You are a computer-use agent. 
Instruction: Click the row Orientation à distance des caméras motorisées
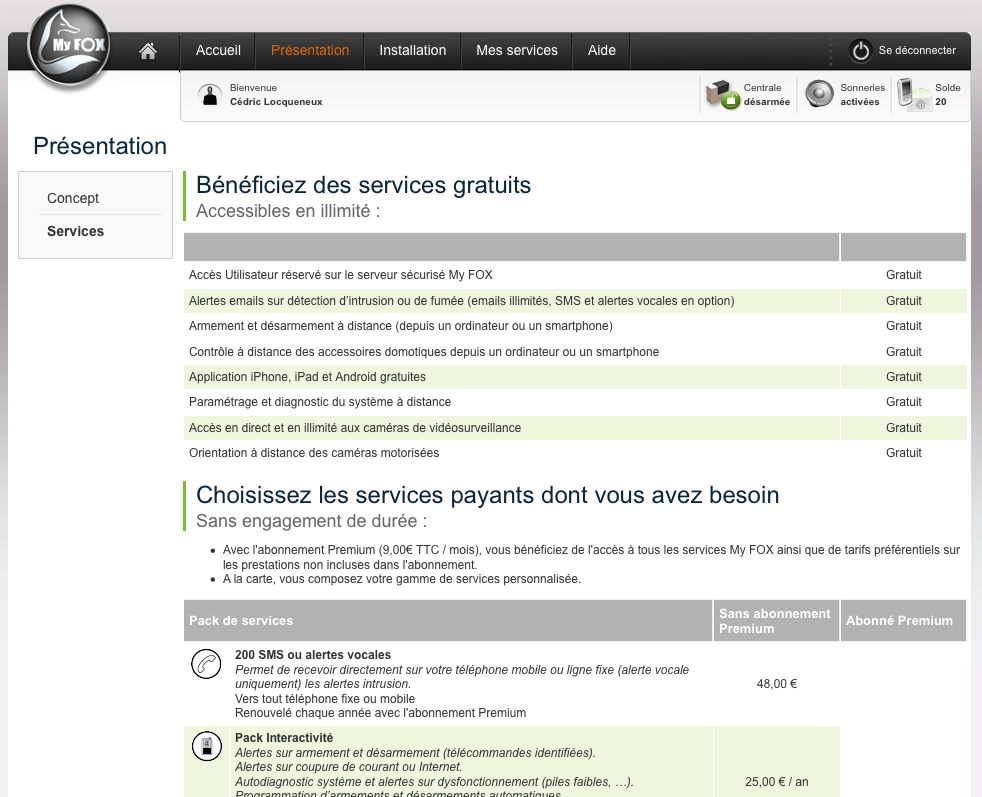coord(575,453)
